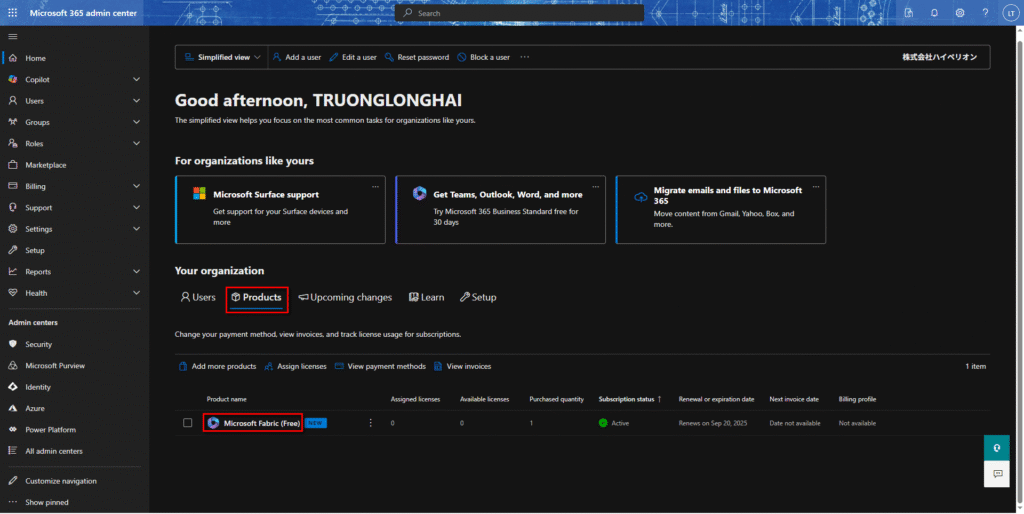The width and height of the screenshot is (1024, 514).
Task: Switch to the Products tab
Action: [x=256, y=297]
